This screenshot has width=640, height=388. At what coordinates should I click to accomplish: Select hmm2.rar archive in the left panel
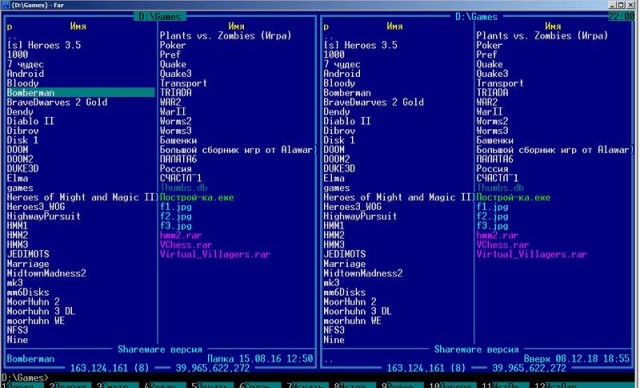[181, 235]
